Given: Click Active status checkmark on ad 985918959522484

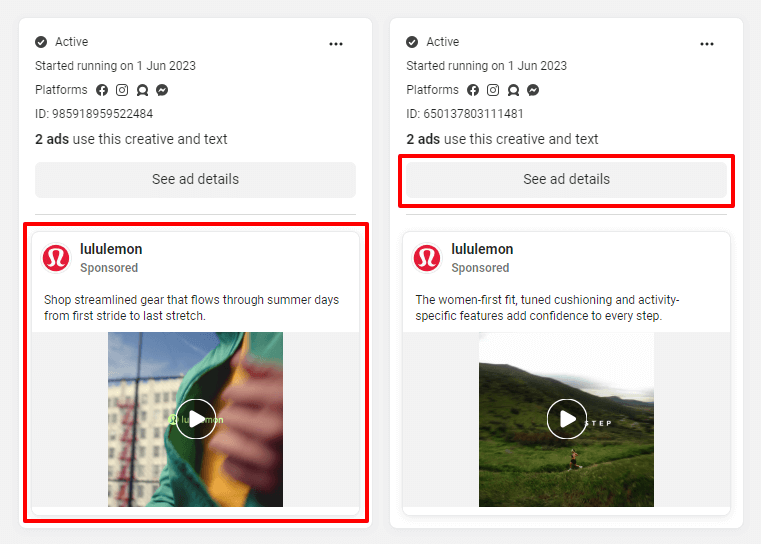Looking at the screenshot, I should 41,42.
